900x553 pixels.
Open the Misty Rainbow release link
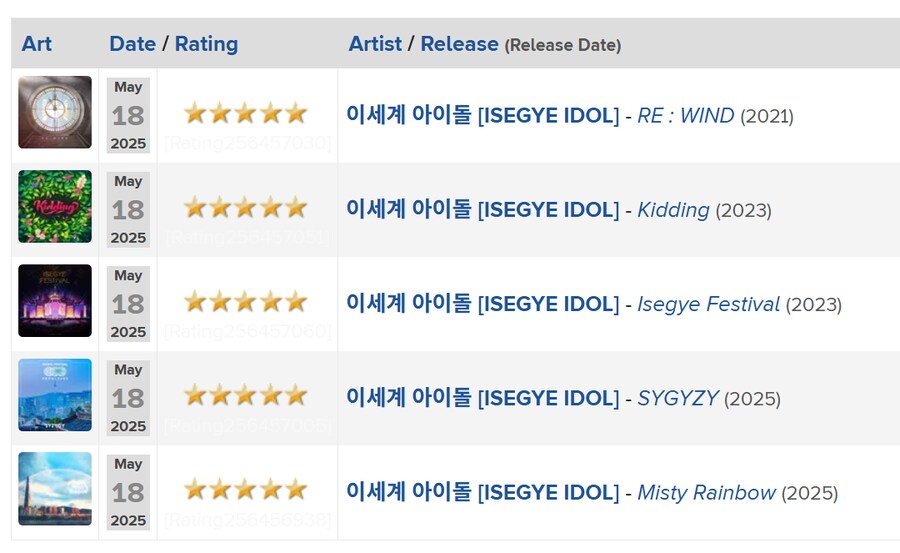pyautogui.click(x=706, y=492)
